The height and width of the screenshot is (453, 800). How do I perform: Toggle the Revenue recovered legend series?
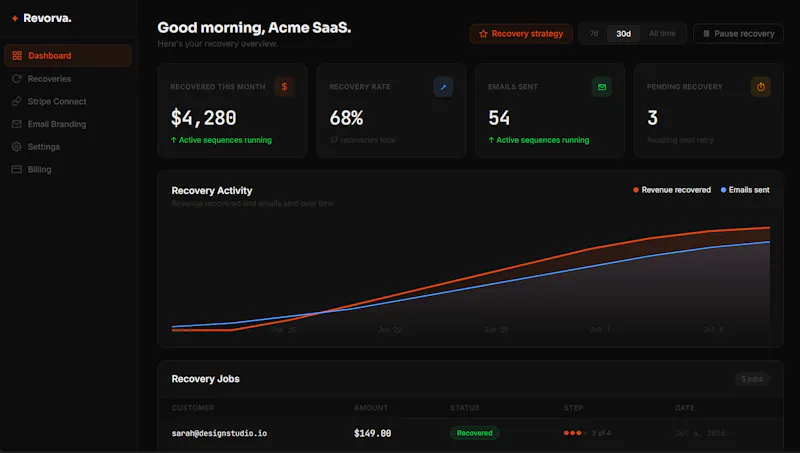click(x=672, y=190)
